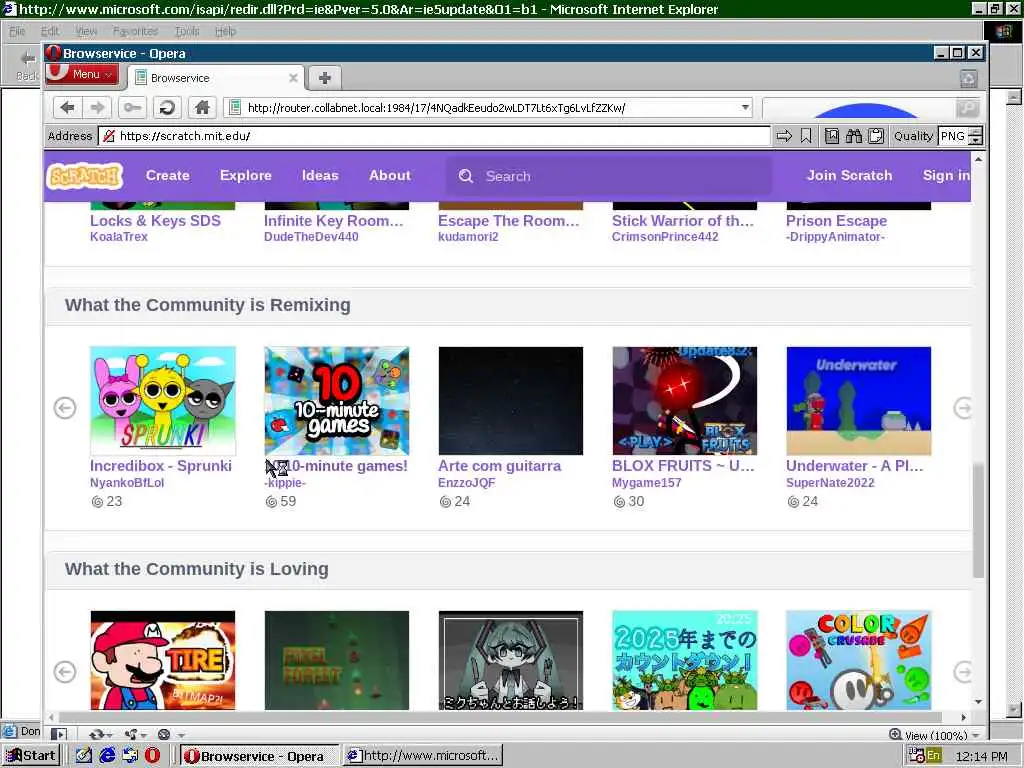Click the next arrow in the Loving carousel
This screenshot has width=1024, height=768.
click(963, 672)
